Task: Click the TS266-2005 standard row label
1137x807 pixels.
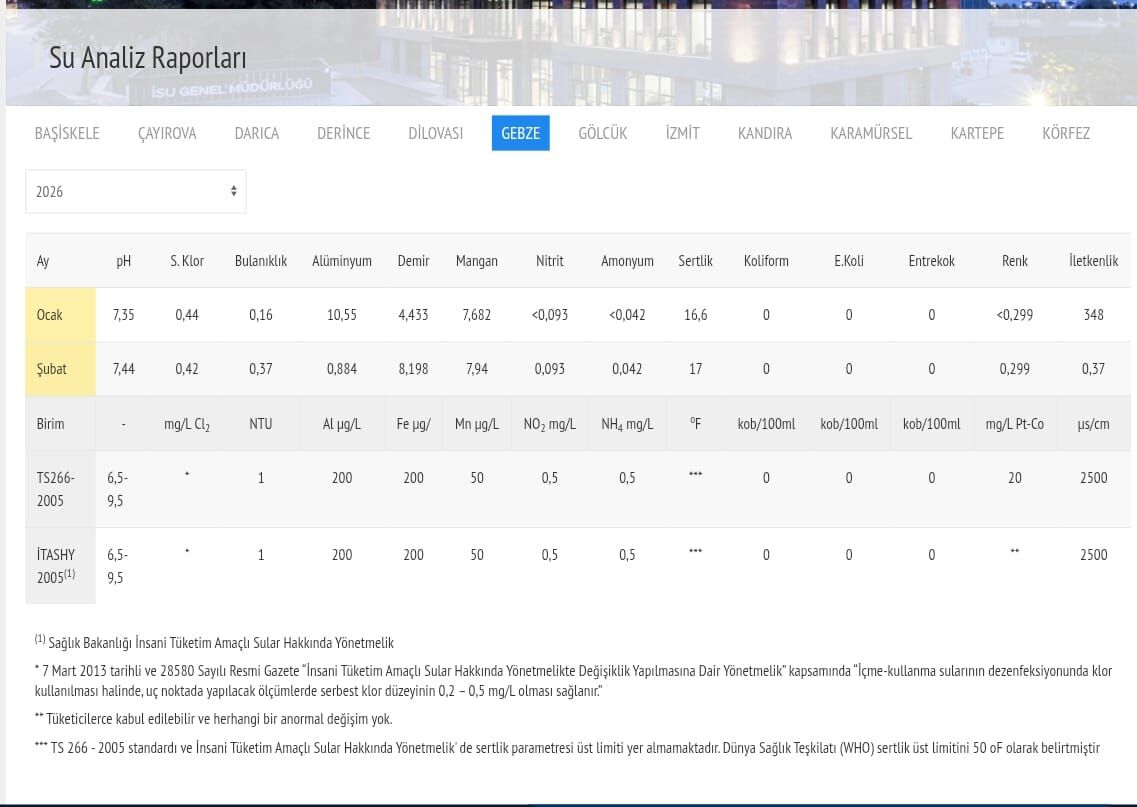Action: coord(56,489)
